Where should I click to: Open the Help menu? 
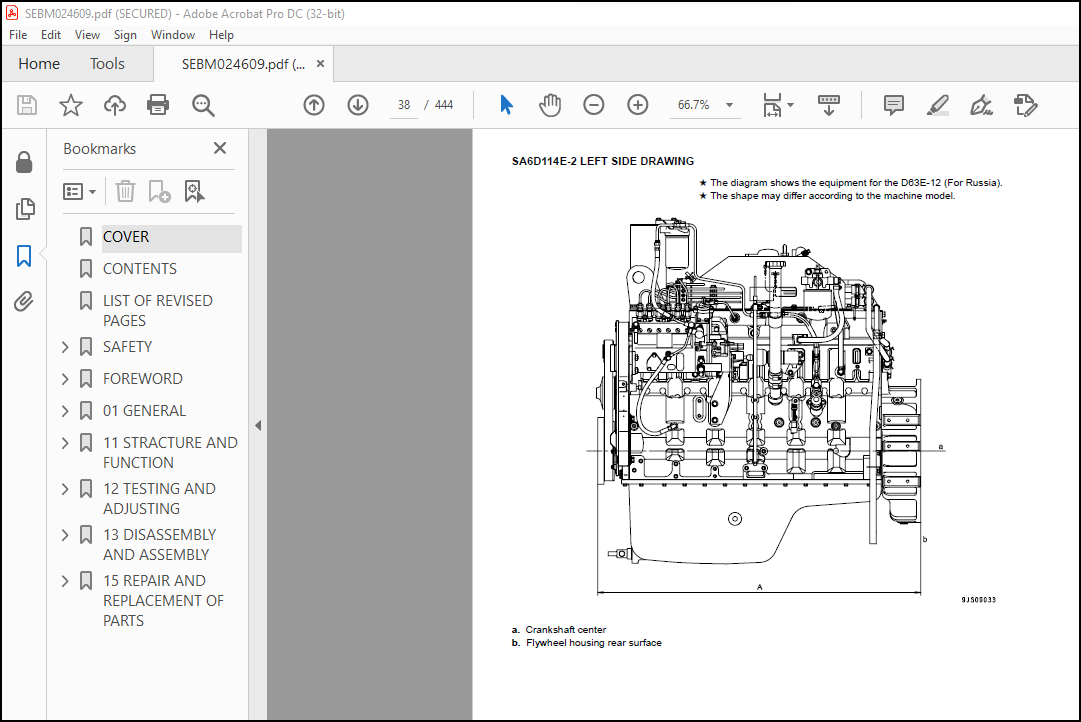[221, 34]
